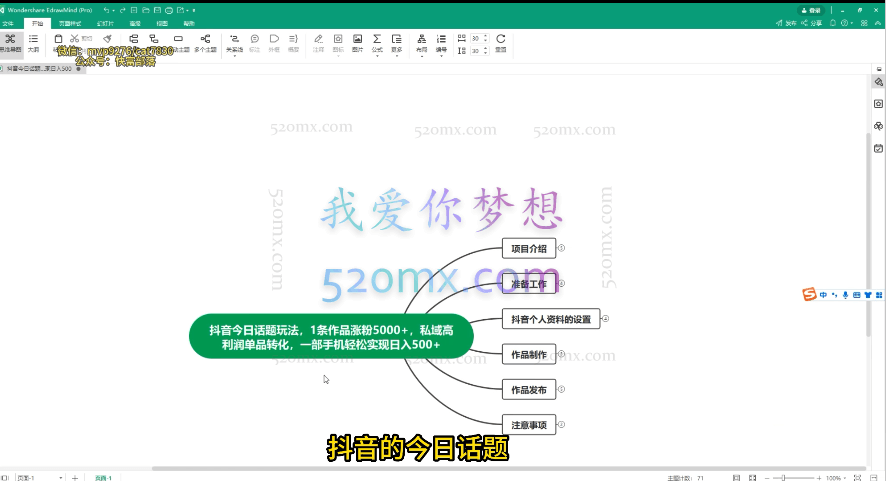Viewport: 886px width, 481px height.
Task: Select the 项目介绍 topic node
Action: [x=529, y=249]
